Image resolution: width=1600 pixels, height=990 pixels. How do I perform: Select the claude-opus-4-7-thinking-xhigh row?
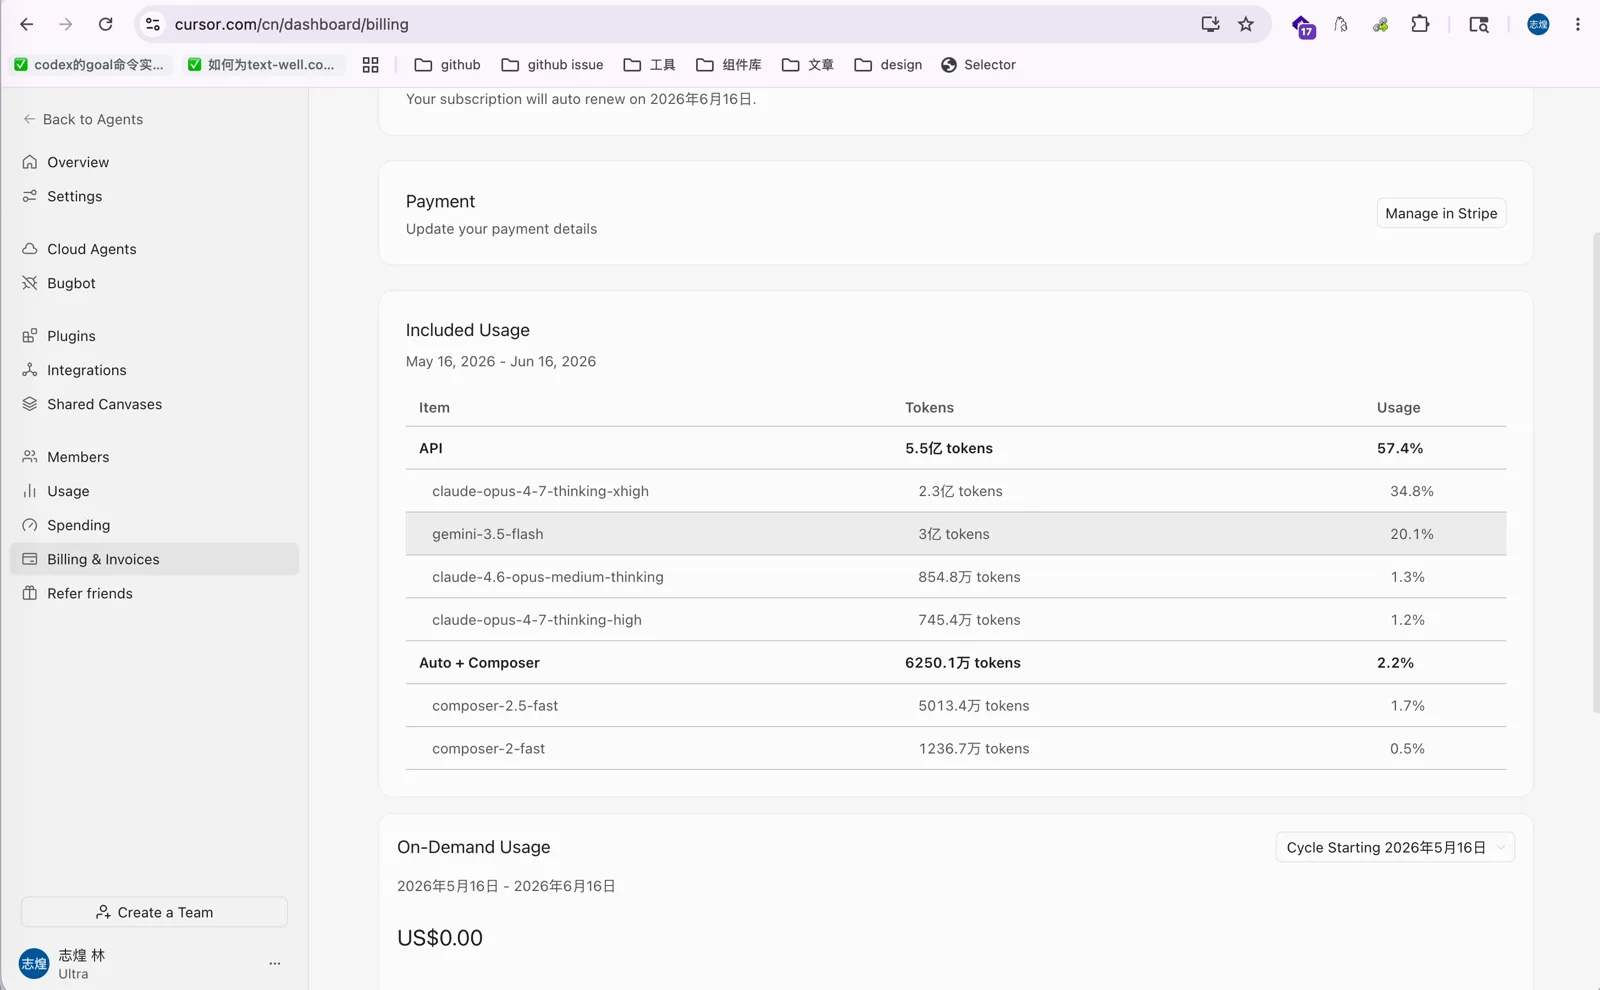pos(956,491)
